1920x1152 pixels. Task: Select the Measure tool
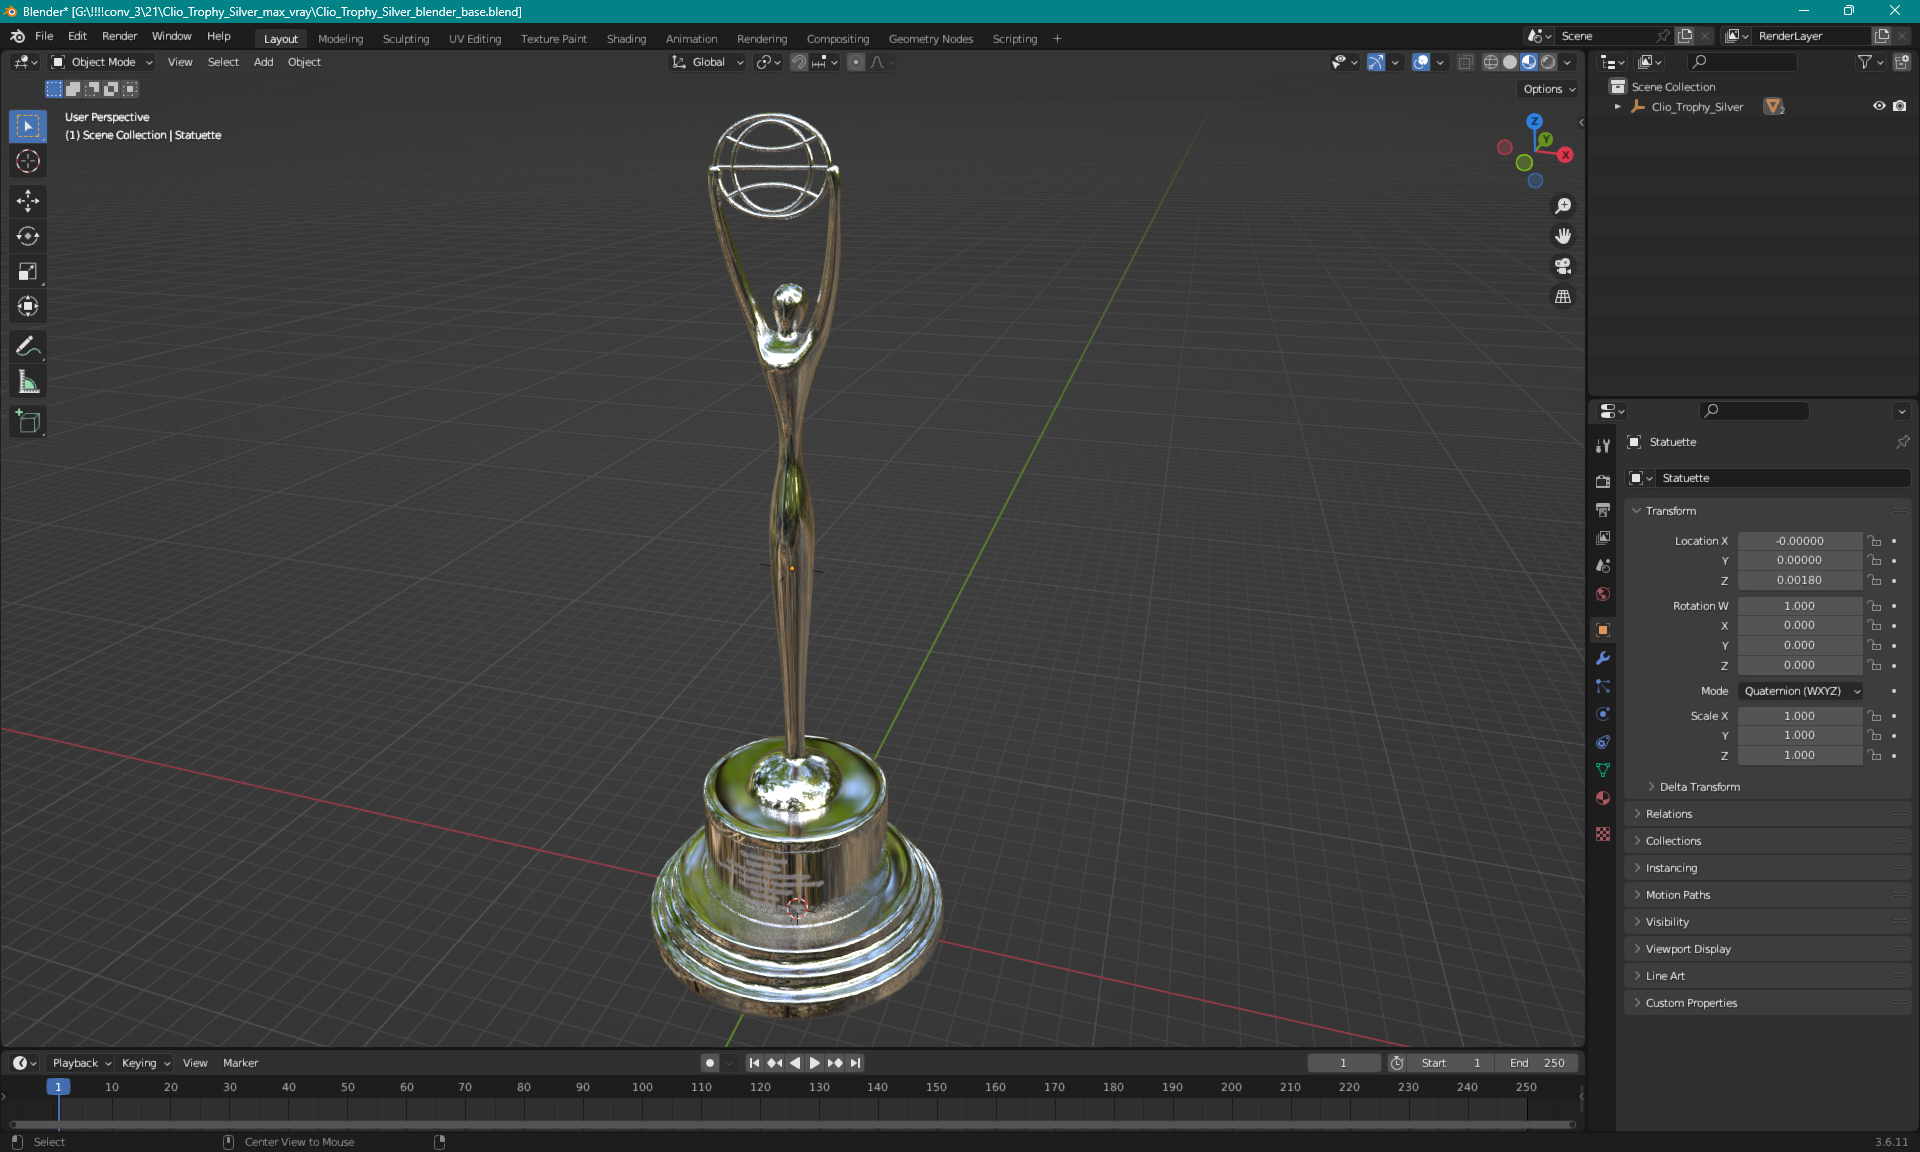click(x=28, y=382)
